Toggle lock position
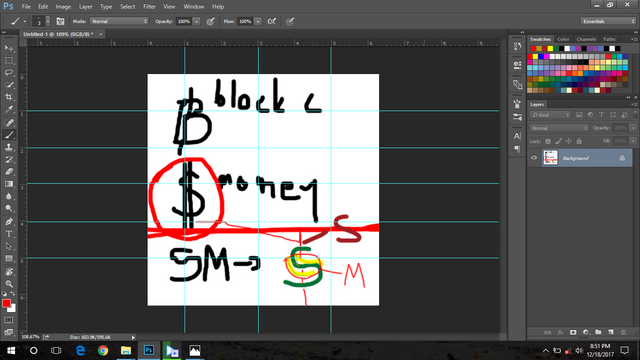The height and width of the screenshot is (360, 640). [x=569, y=141]
